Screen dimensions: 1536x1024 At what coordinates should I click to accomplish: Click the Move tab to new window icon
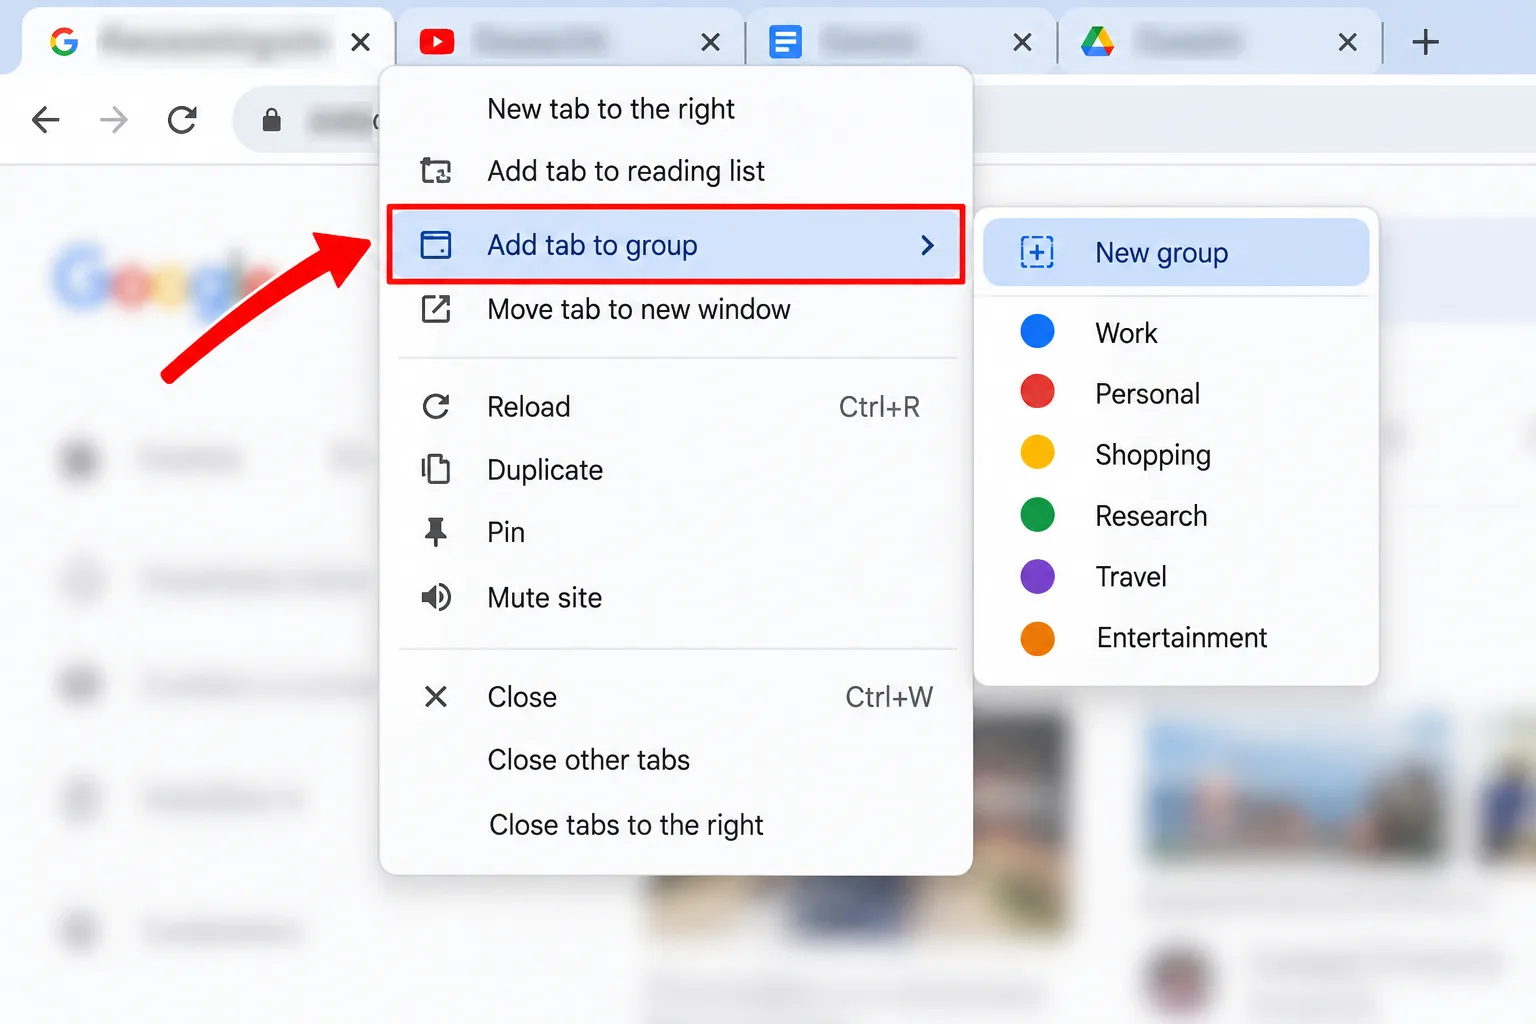pos(436,309)
